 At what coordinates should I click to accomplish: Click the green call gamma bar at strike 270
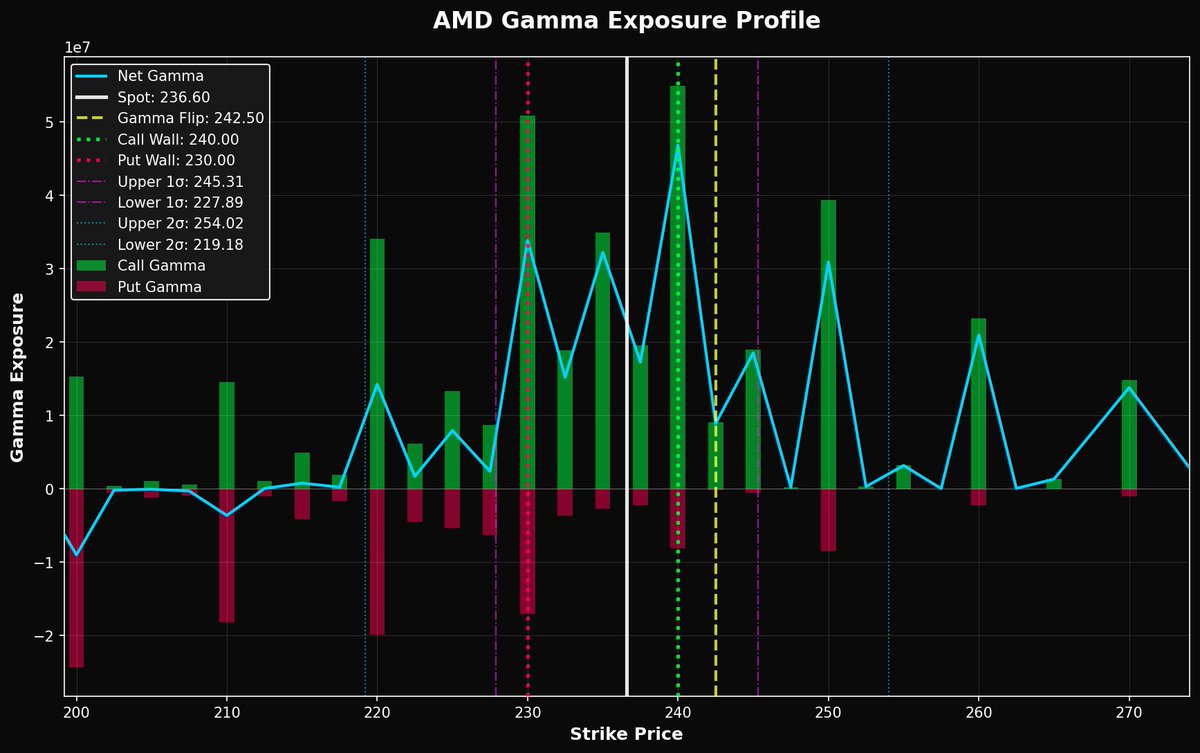tap(1129, 435)
